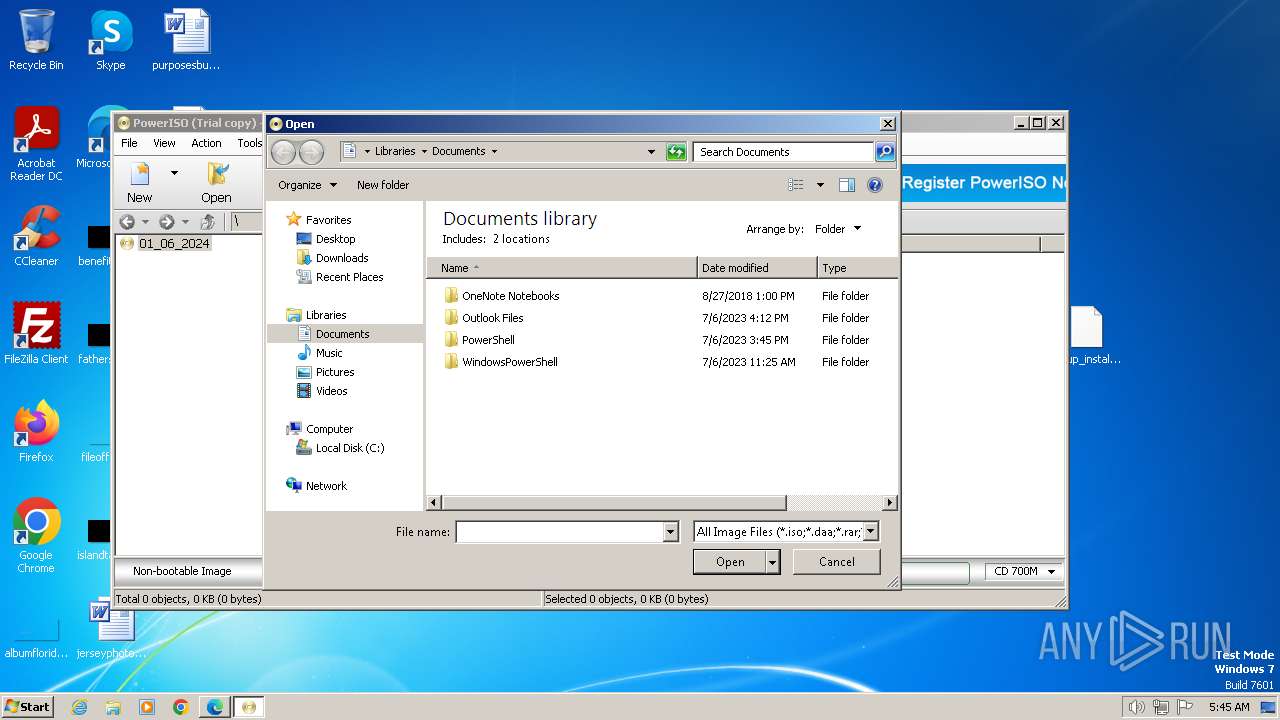
Task: Click the Open button in dialog
Action: click(729, 562)
